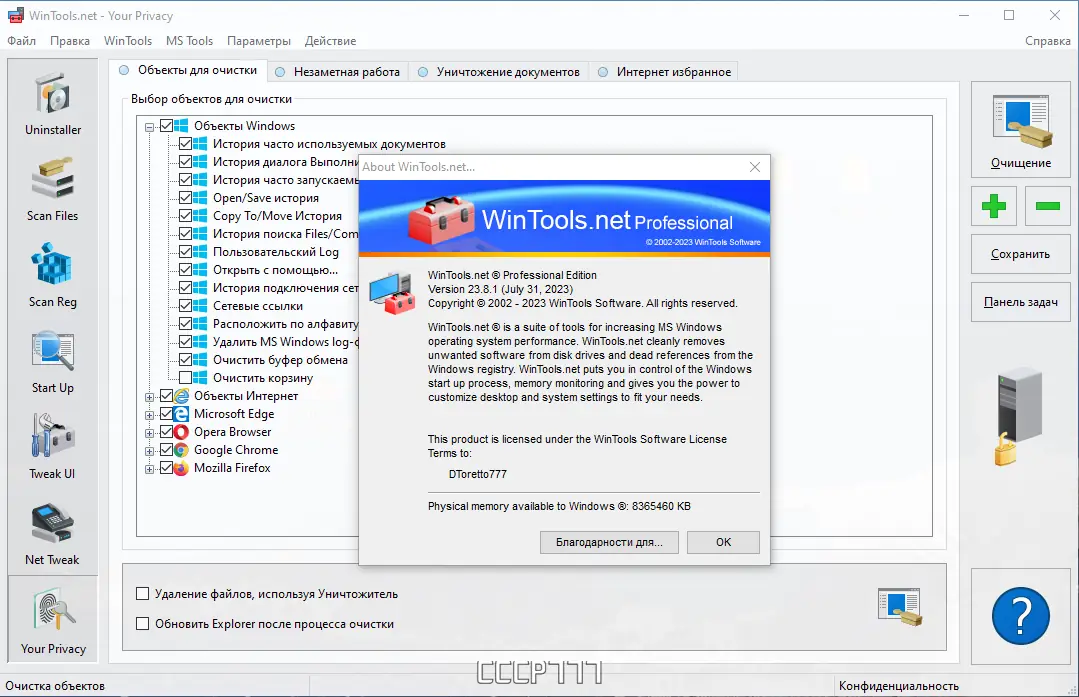Image resolution: width=1079 pixels, height=697 pixels.
Task: Switch to the Уничтожение документов tab
Action: (x=499, y=72)
